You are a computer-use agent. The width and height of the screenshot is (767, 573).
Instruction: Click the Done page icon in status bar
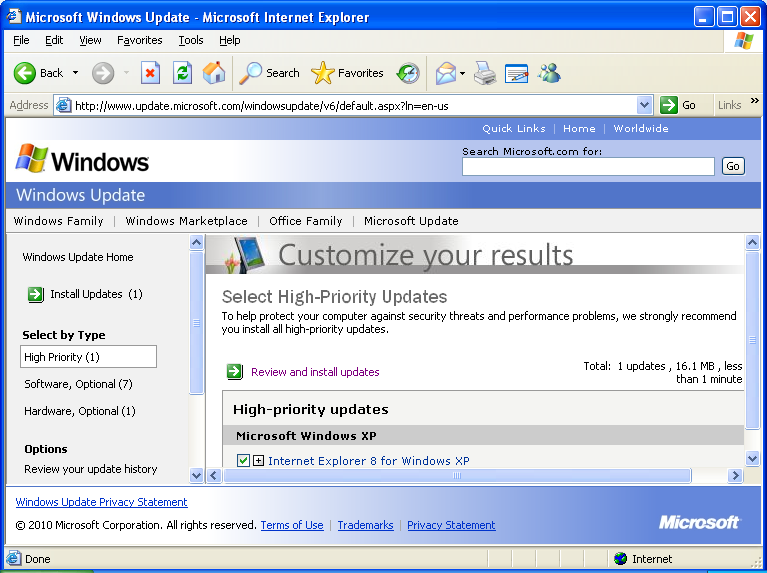(x=14, y=558)
